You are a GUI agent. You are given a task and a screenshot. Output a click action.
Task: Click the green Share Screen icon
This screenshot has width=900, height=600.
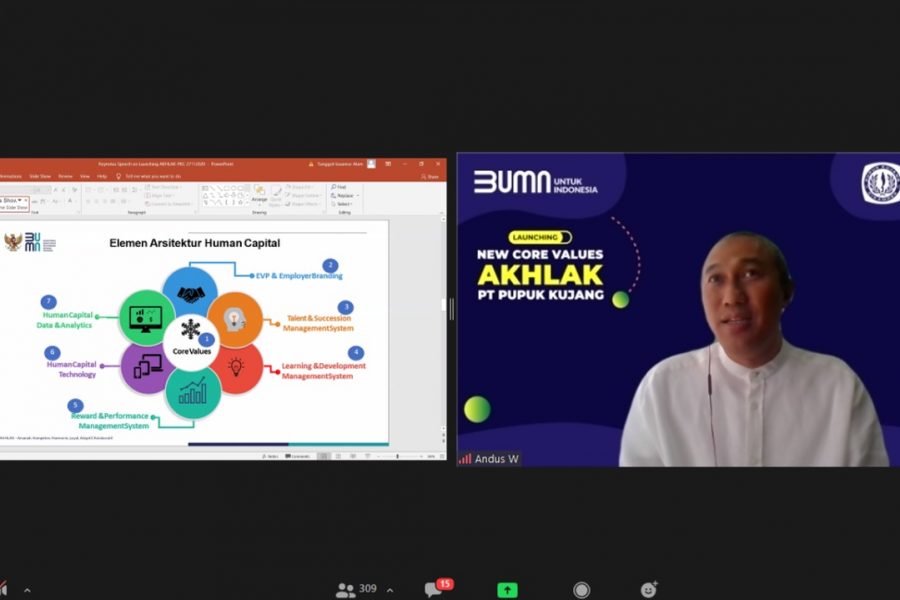click(508, 590)
